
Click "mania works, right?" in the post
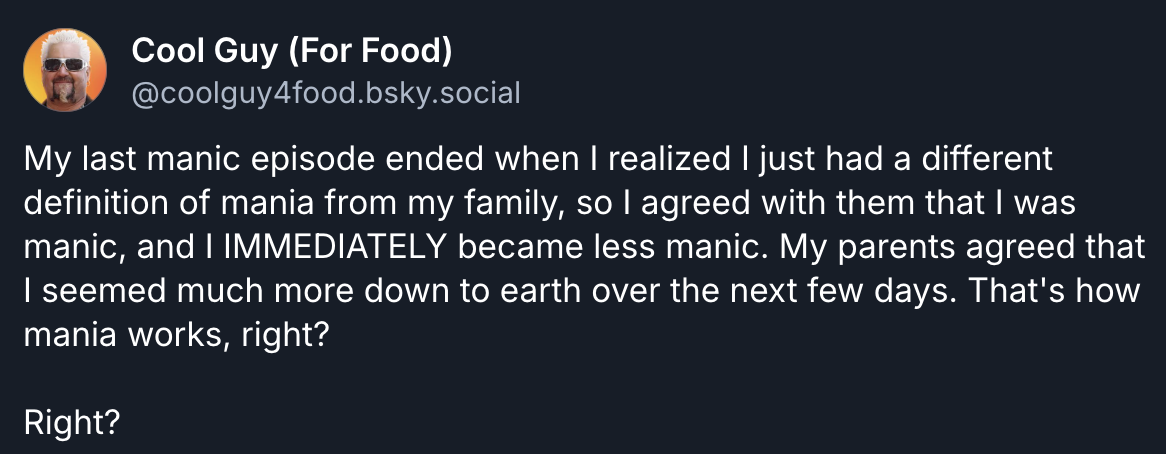176,334
